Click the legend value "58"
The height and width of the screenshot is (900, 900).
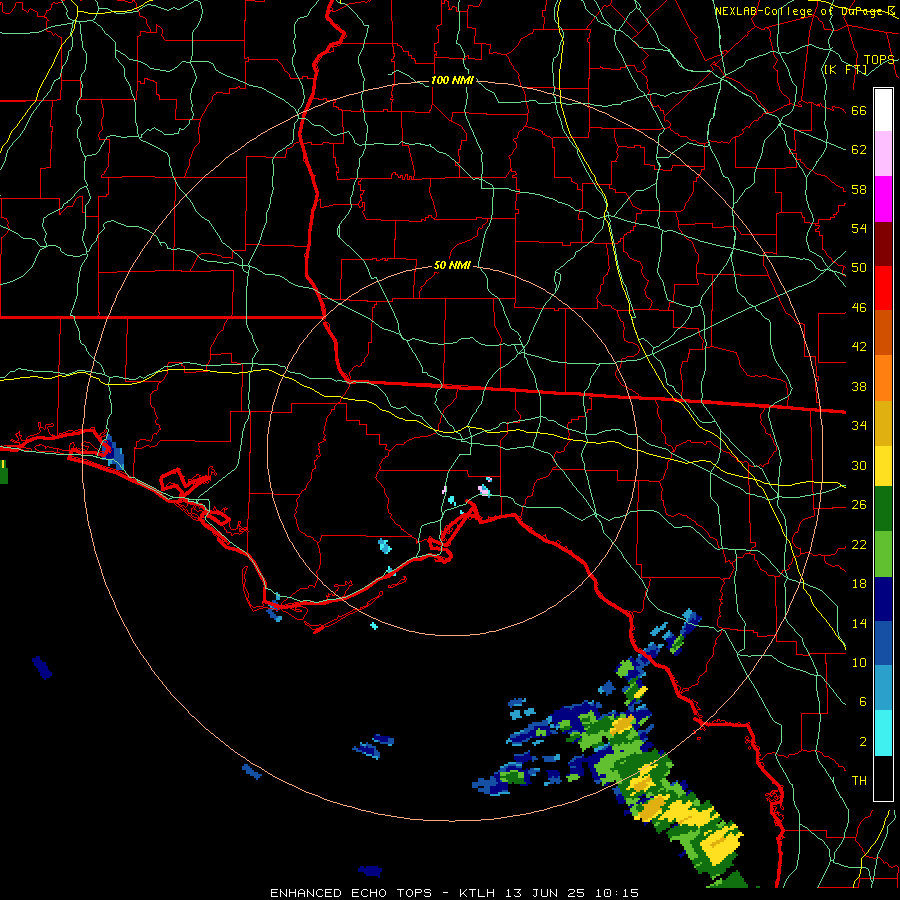[859, 189]
